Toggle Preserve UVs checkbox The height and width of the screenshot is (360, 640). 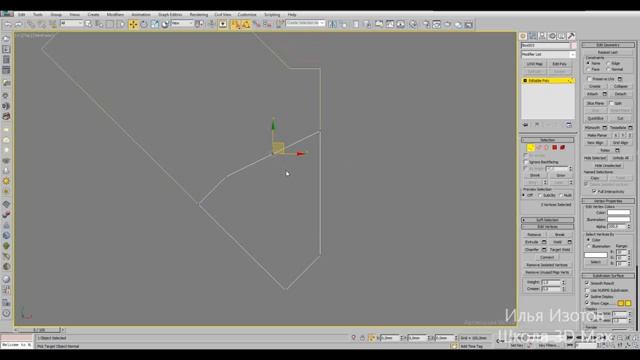tap(589, 79)
